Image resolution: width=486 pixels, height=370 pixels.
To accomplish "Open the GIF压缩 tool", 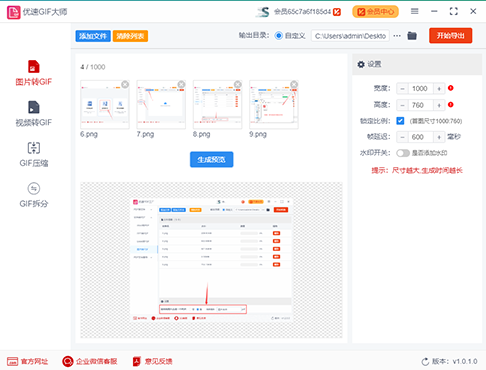I will coord(34,154).
